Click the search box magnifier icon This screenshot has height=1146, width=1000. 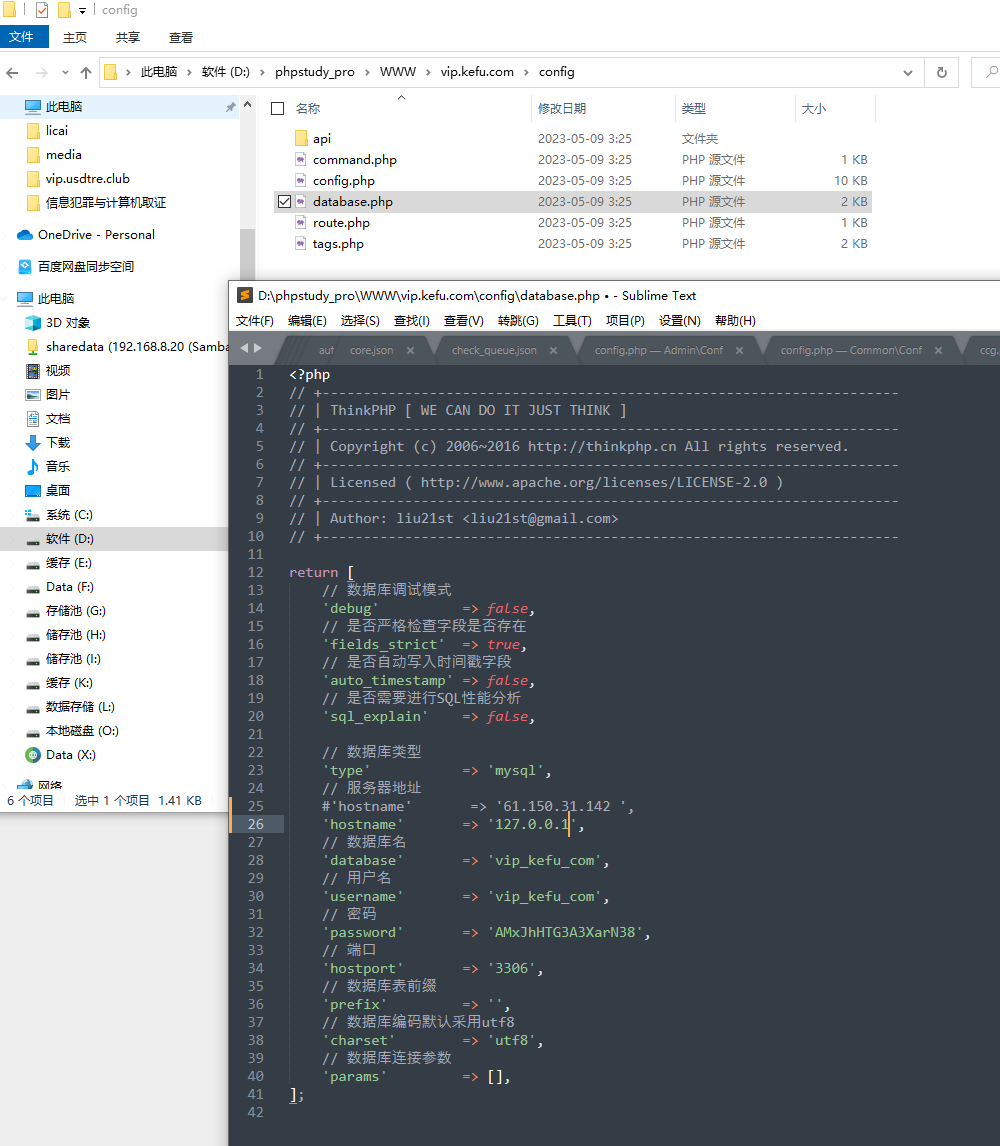coord(991,72)
